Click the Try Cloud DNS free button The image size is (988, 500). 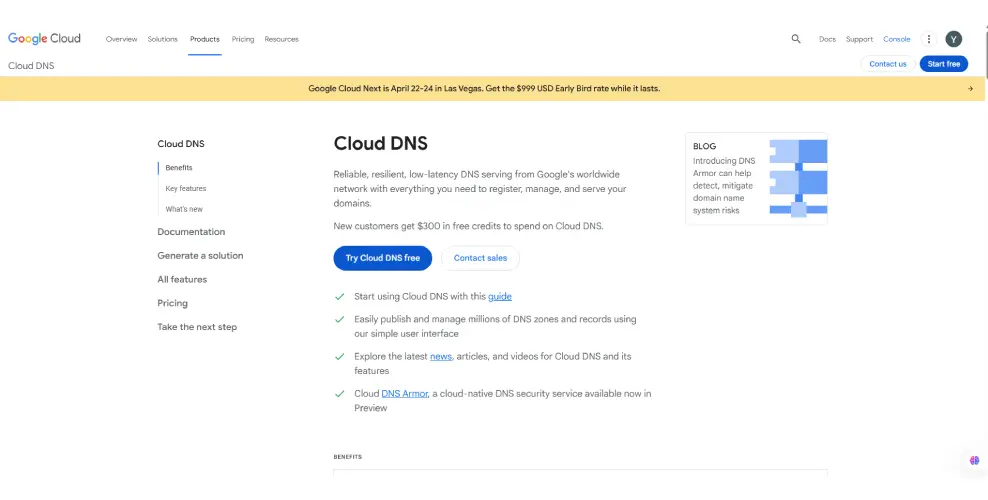383,258
